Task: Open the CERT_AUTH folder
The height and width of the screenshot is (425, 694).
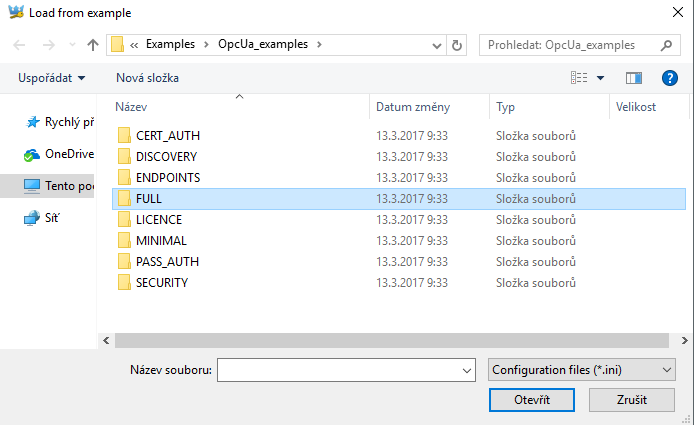Action: click(168, 135)
